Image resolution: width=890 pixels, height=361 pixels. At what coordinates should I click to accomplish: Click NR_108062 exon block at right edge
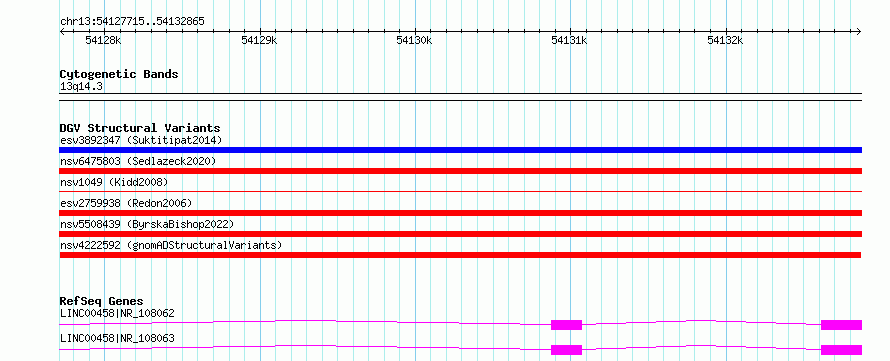click(842, 325)
